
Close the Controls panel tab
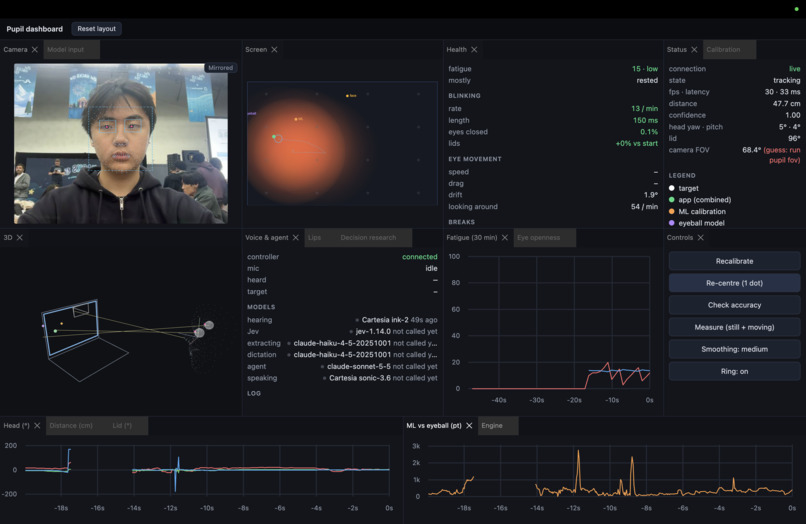pos(701,238)
